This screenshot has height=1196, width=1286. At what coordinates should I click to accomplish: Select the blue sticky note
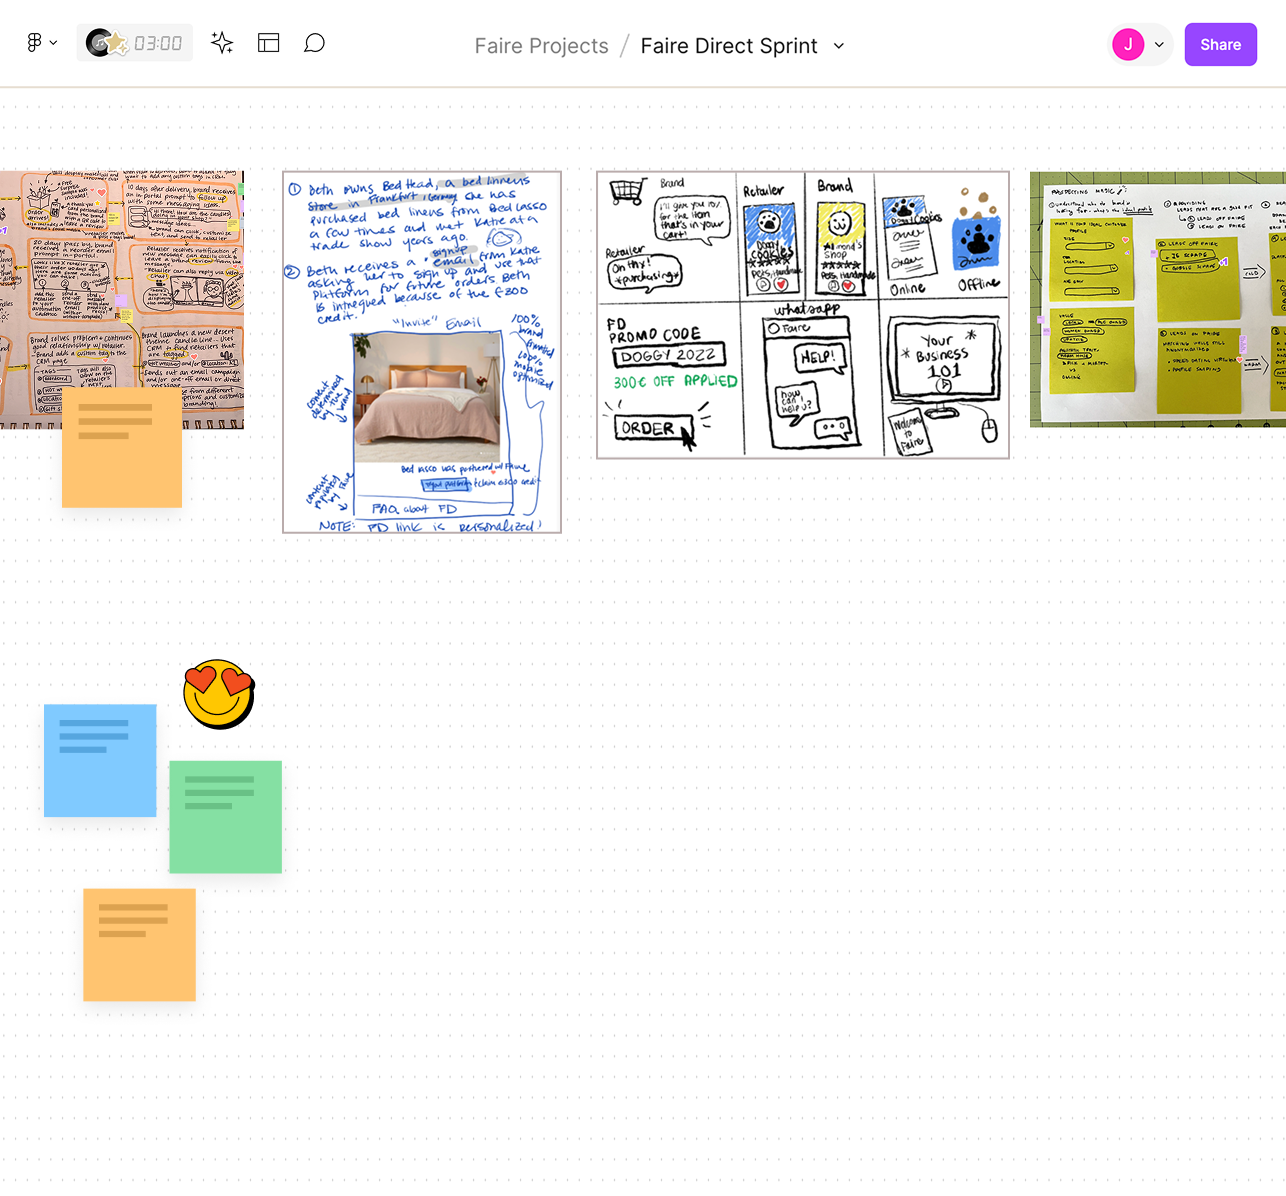click(x=100, y=761)
